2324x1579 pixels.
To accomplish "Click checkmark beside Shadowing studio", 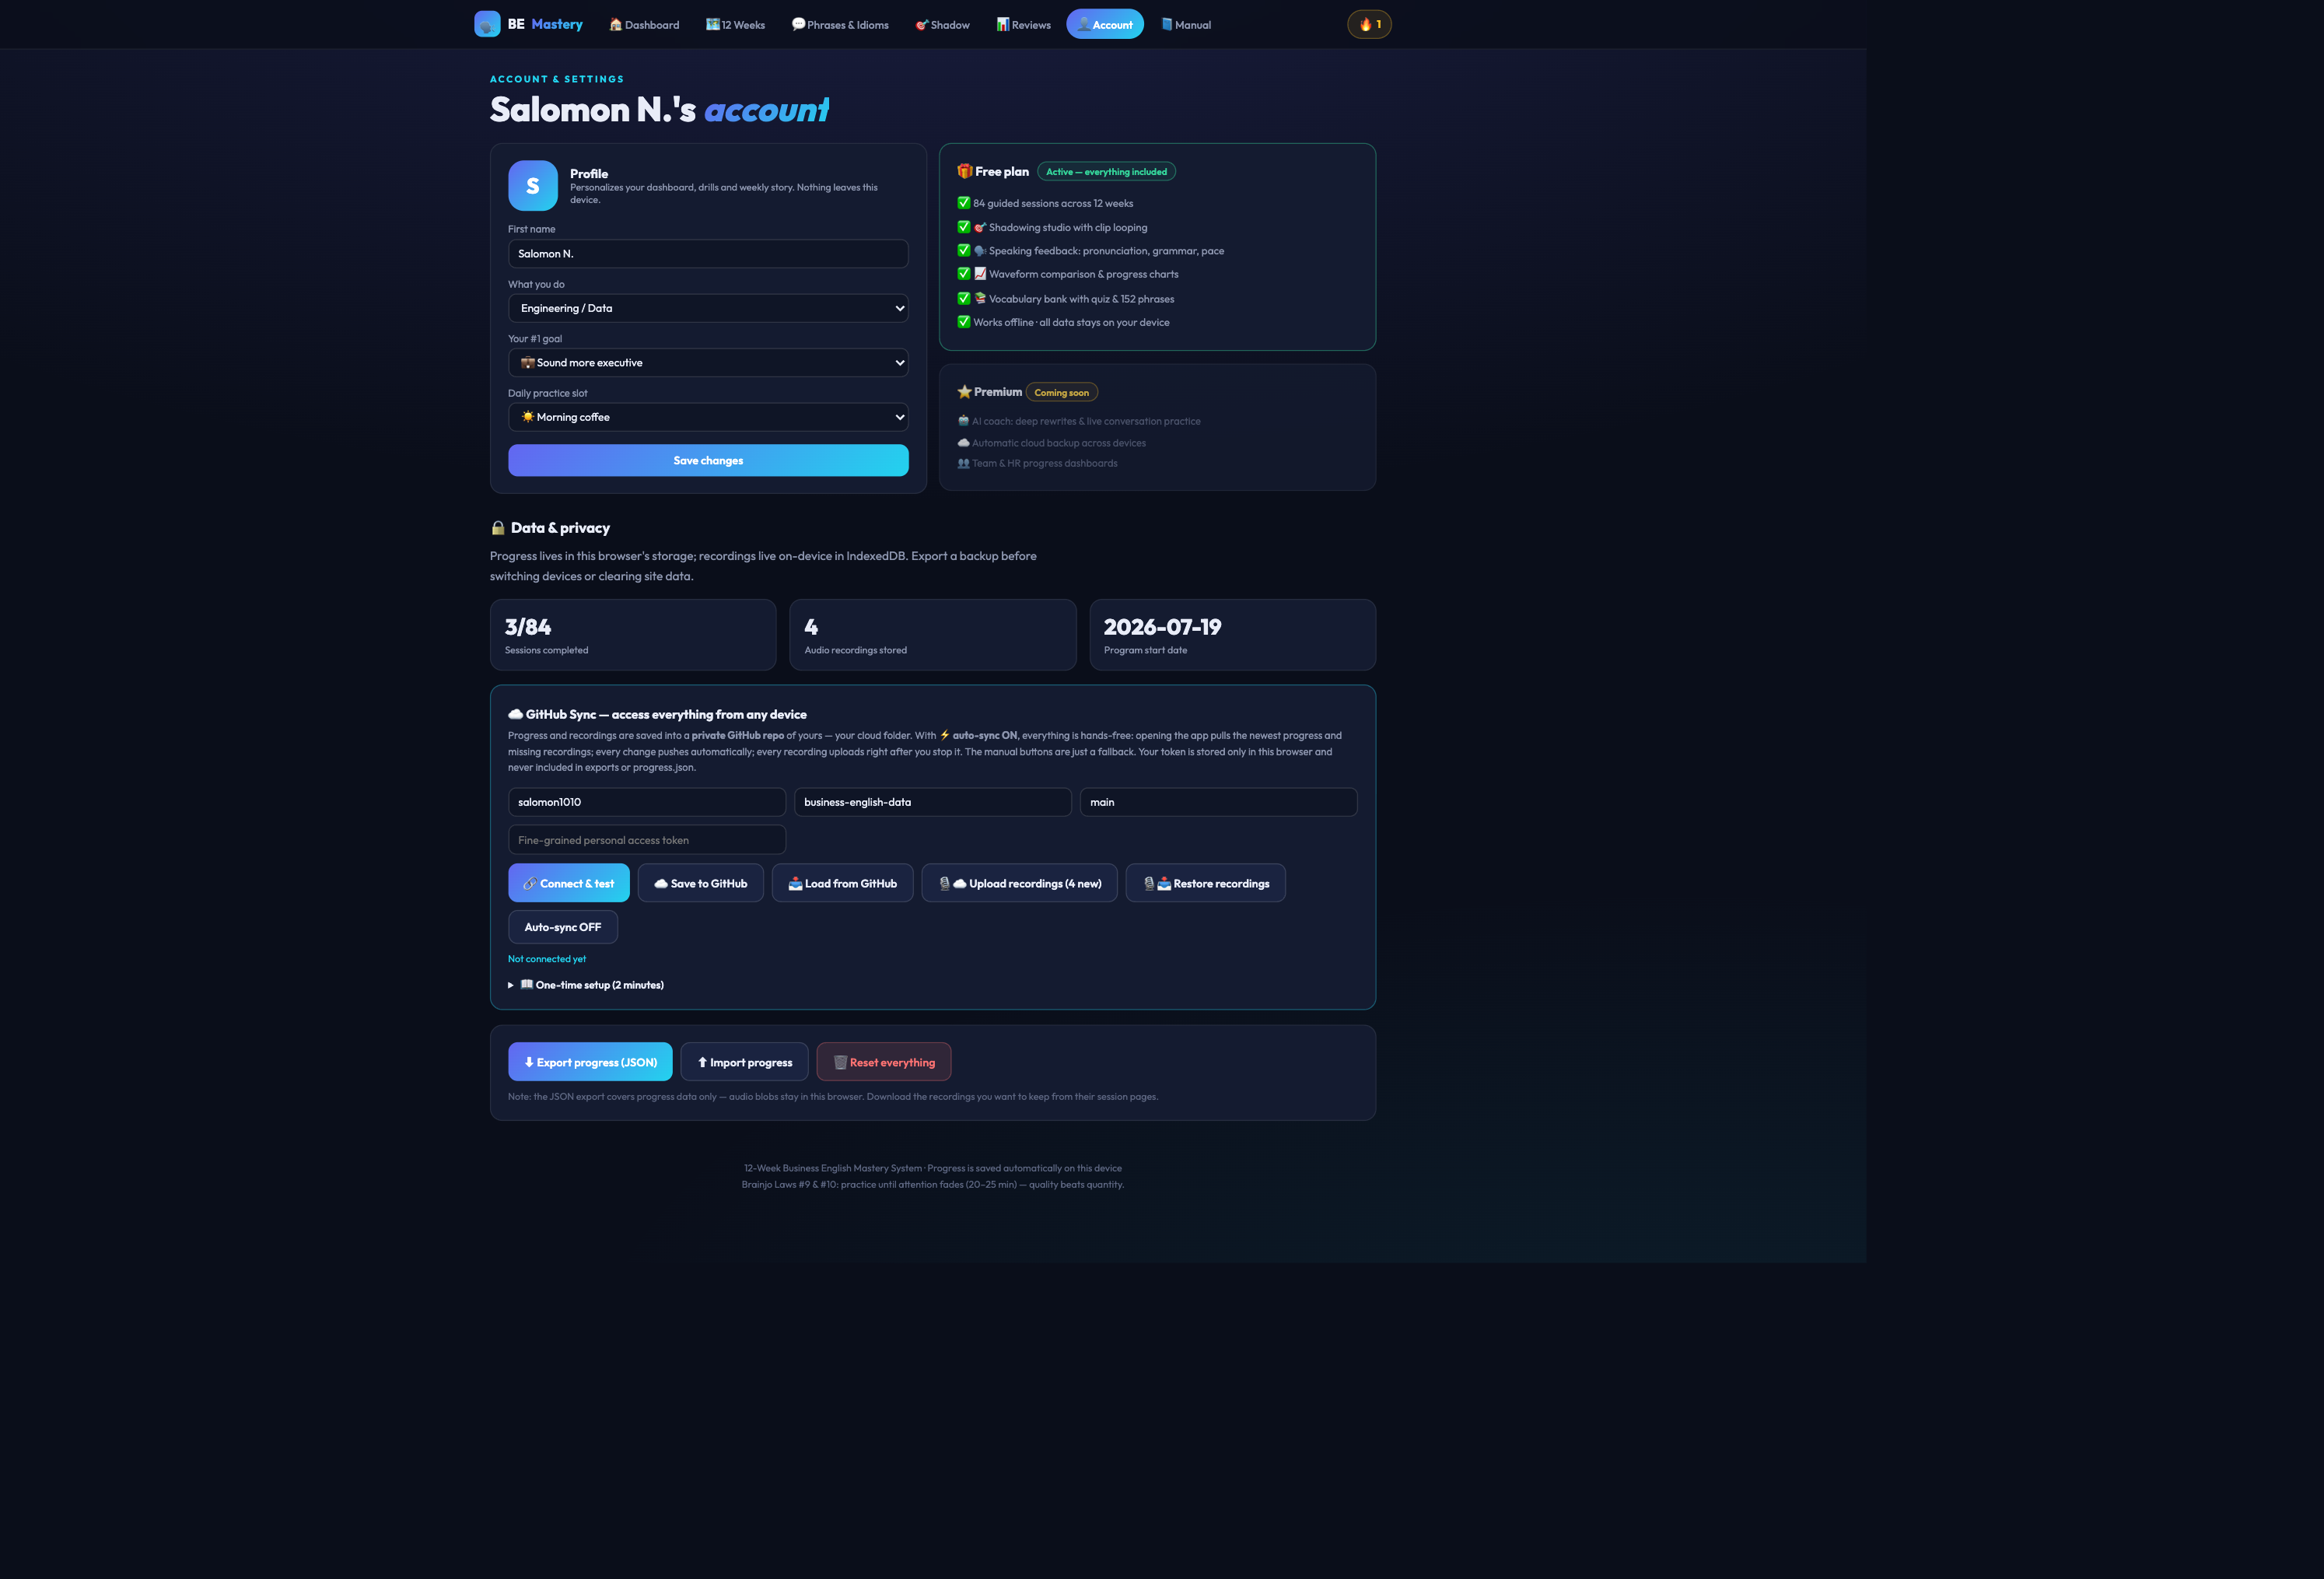I will click(964, 227).
